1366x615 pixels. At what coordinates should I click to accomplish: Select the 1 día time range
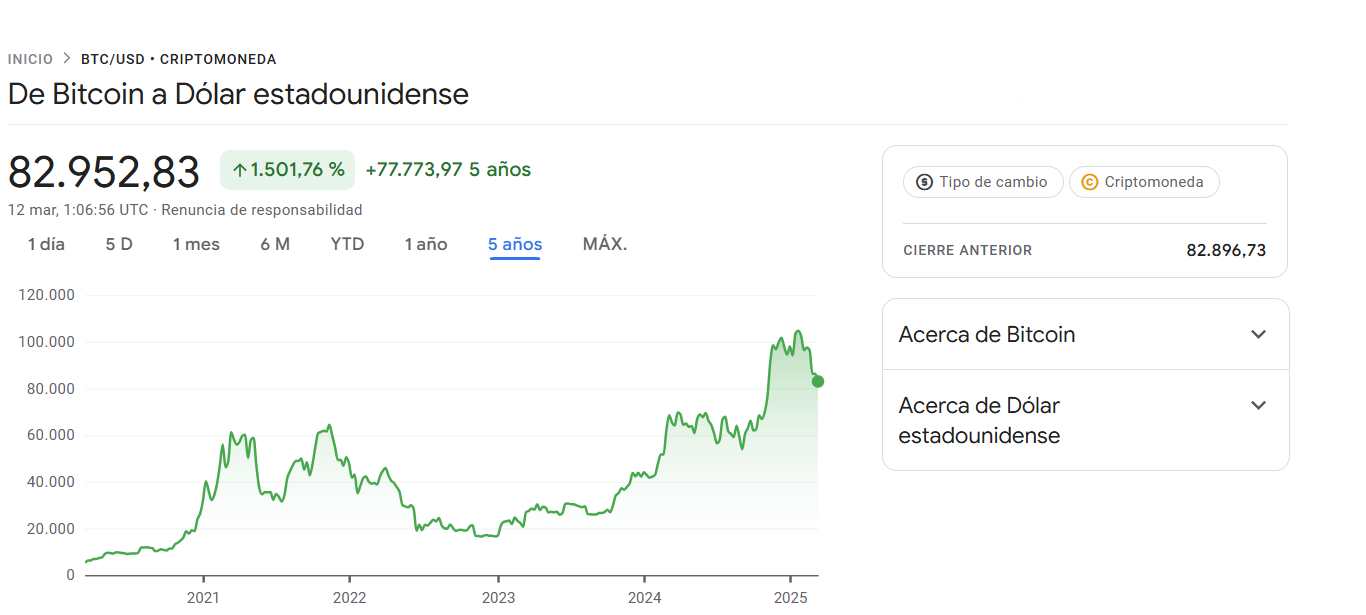[44, 243]
